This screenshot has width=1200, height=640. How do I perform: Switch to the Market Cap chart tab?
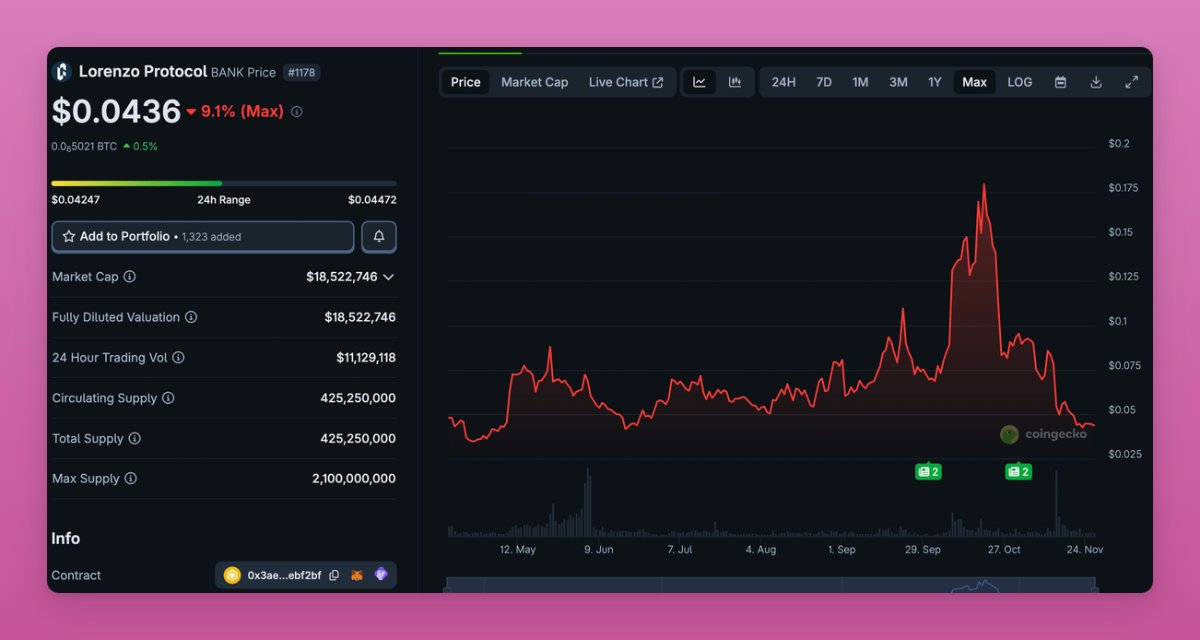[x=534, y=82]
